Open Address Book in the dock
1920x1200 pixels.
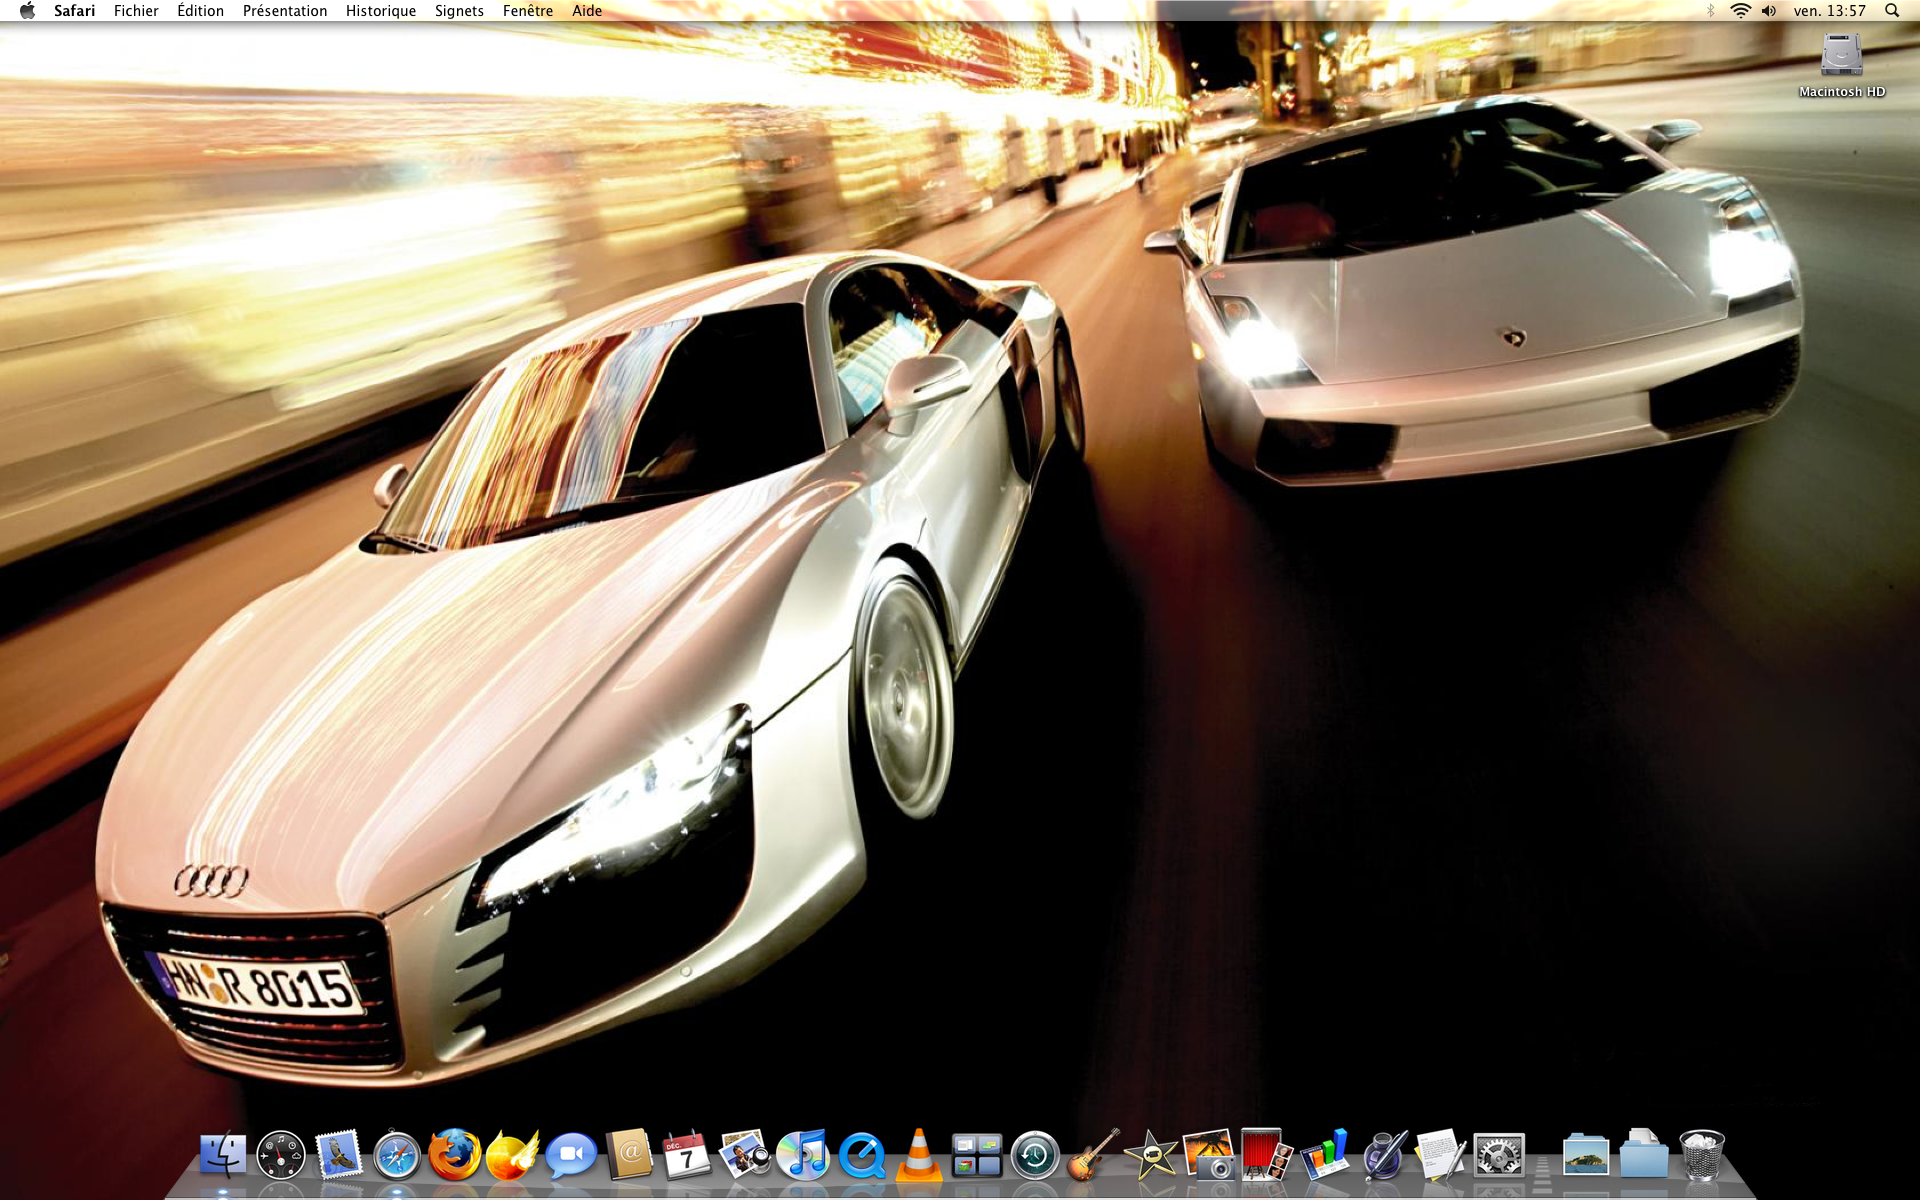coord(629,1155)
